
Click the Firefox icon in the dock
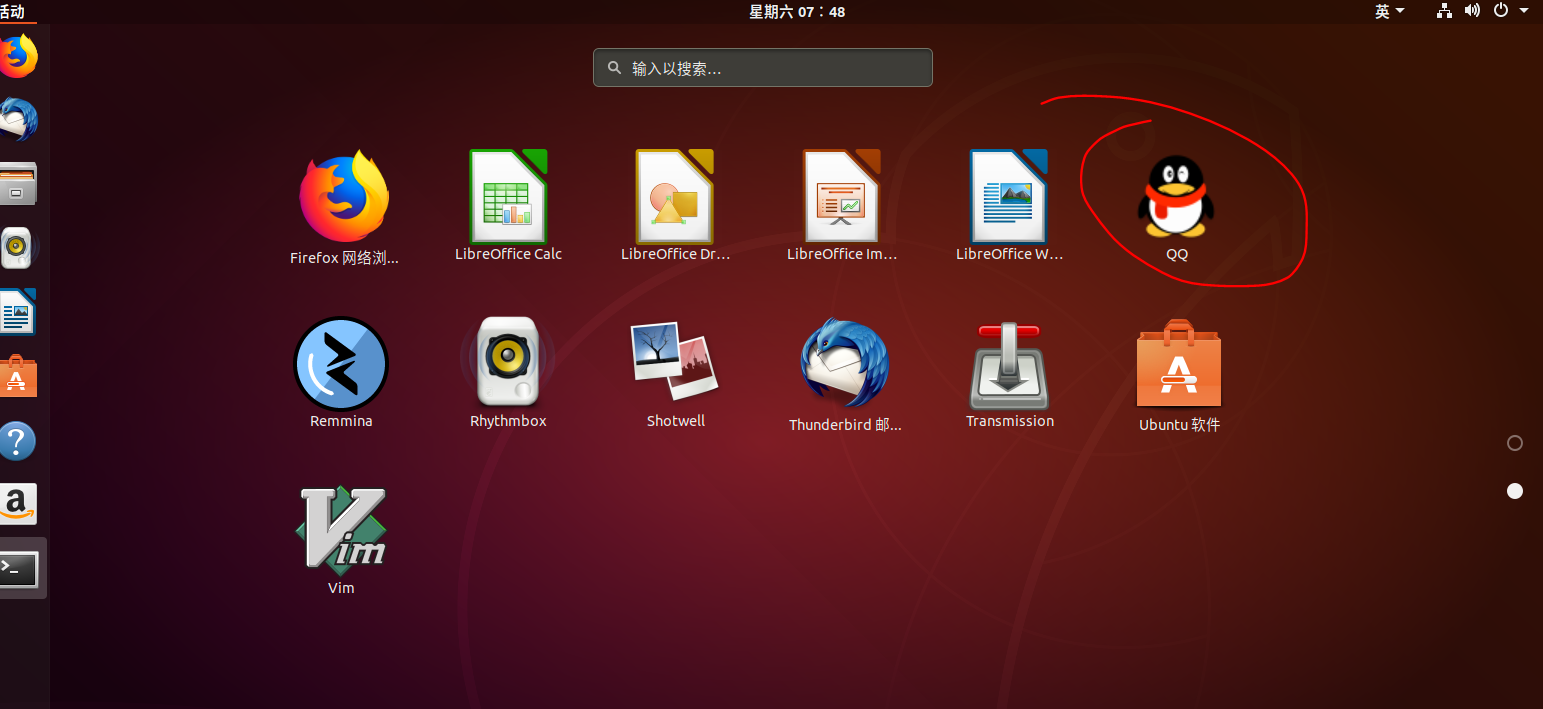tap(18, 57)
